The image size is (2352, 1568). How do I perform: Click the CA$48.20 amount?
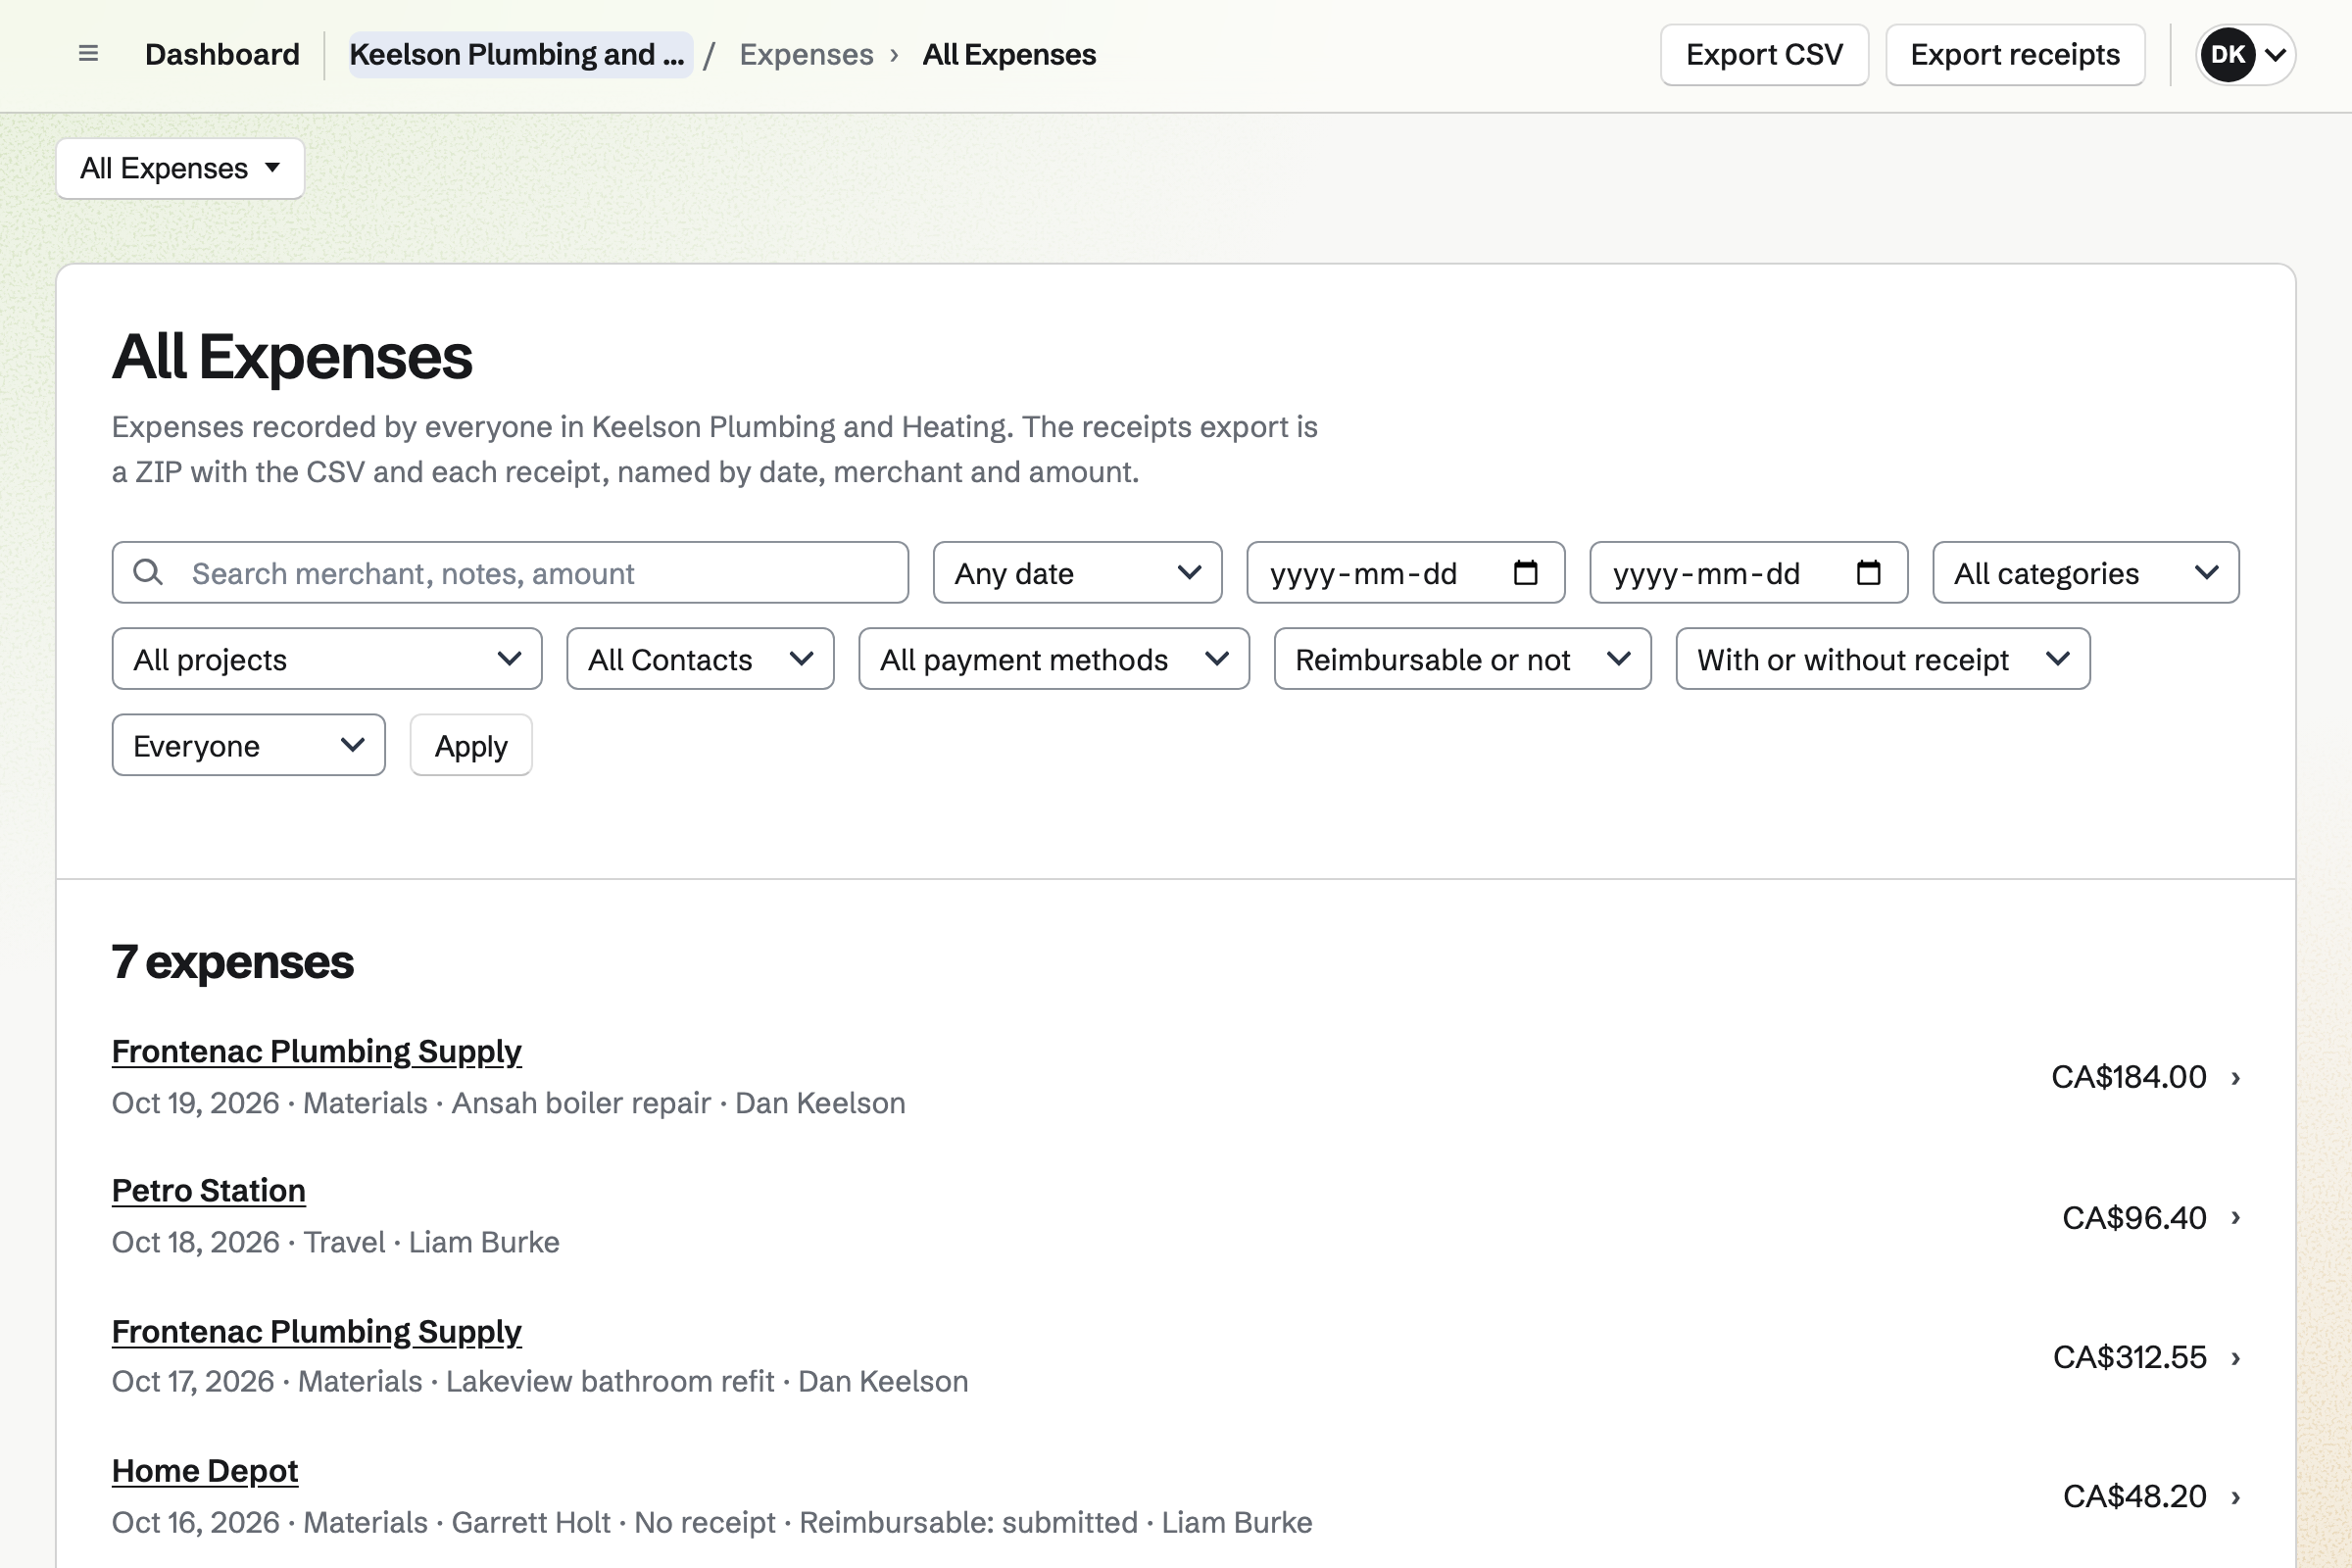2134,1496
